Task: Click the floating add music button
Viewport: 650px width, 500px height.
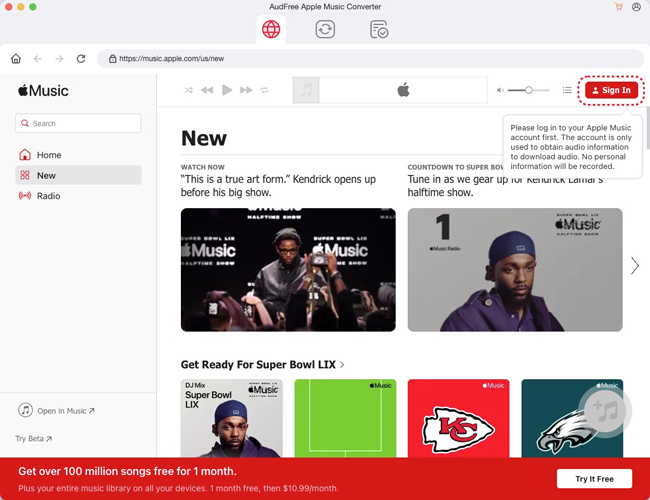Action: pos(605,410)
